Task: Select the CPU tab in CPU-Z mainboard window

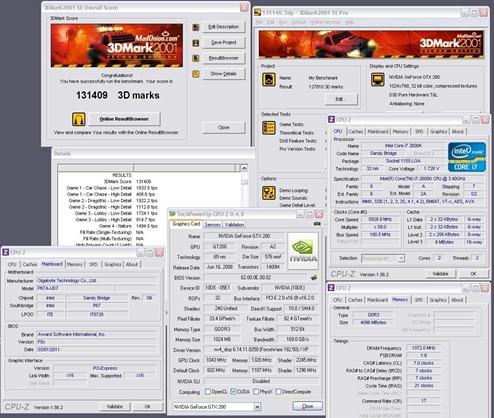Action: click(12, 264)
